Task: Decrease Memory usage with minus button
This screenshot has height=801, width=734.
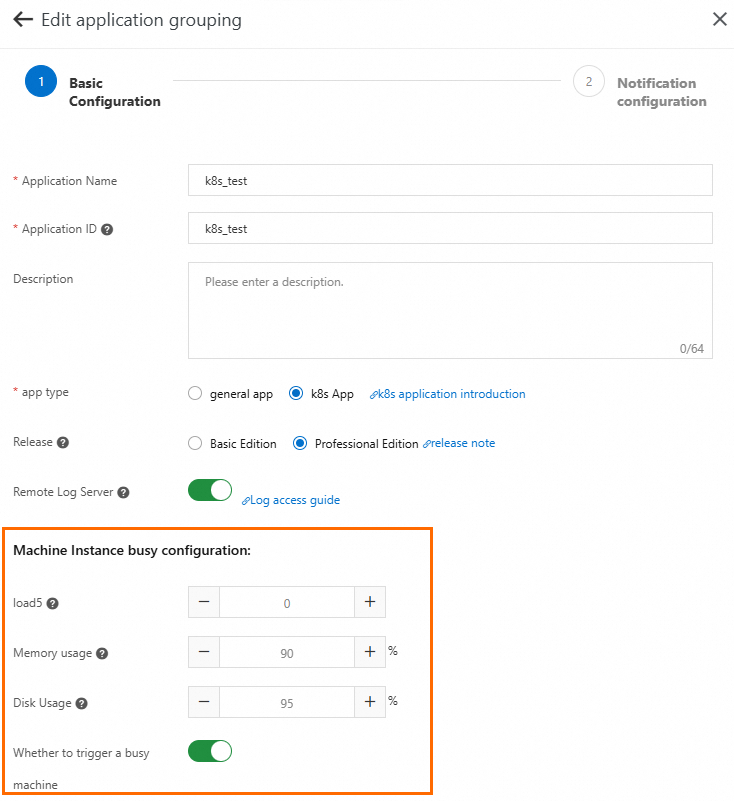Action: pos(204,652)
